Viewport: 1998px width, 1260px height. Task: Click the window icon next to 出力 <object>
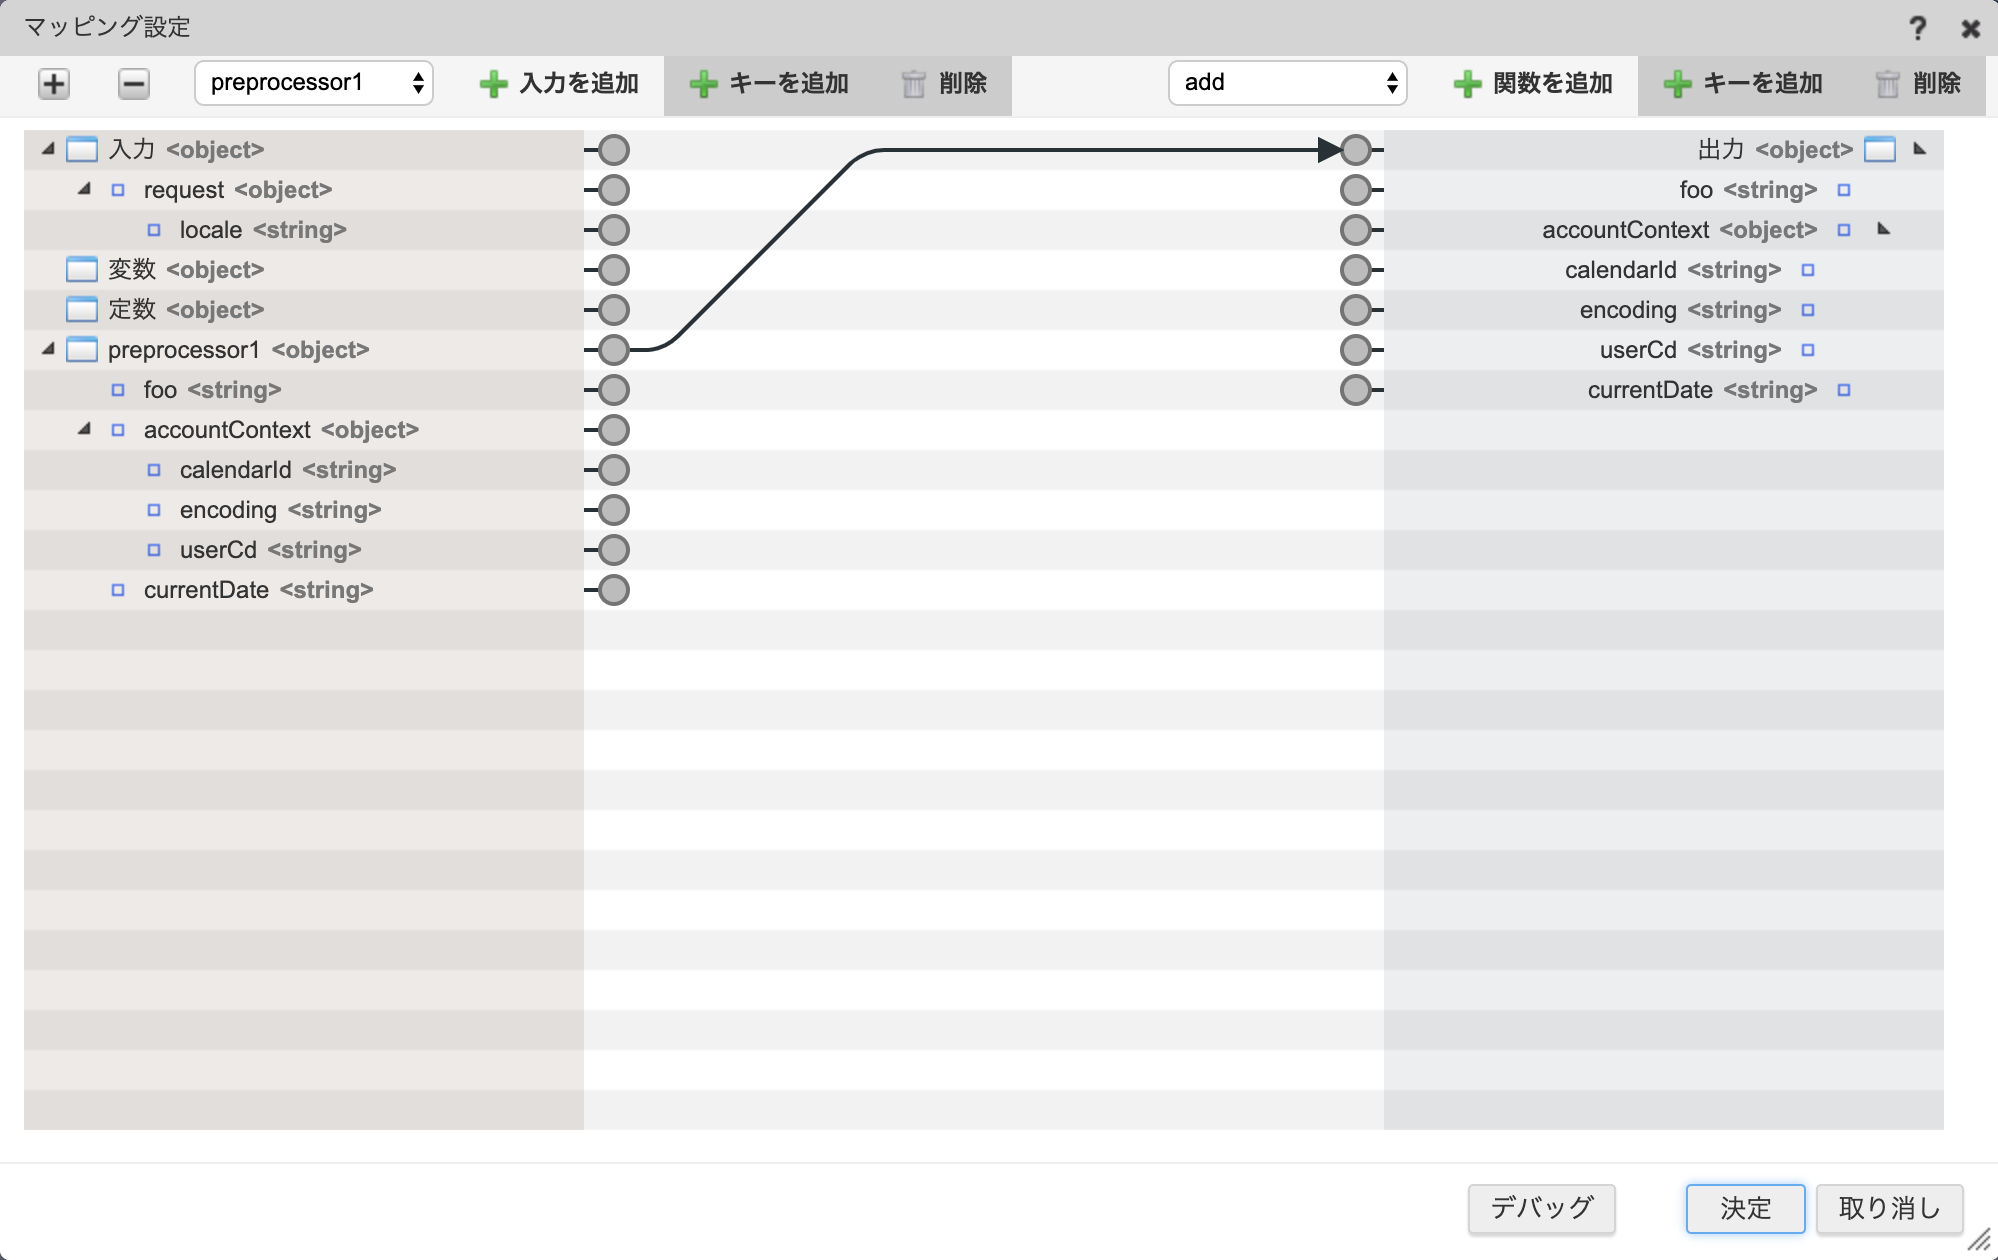tap(1881, 149)
